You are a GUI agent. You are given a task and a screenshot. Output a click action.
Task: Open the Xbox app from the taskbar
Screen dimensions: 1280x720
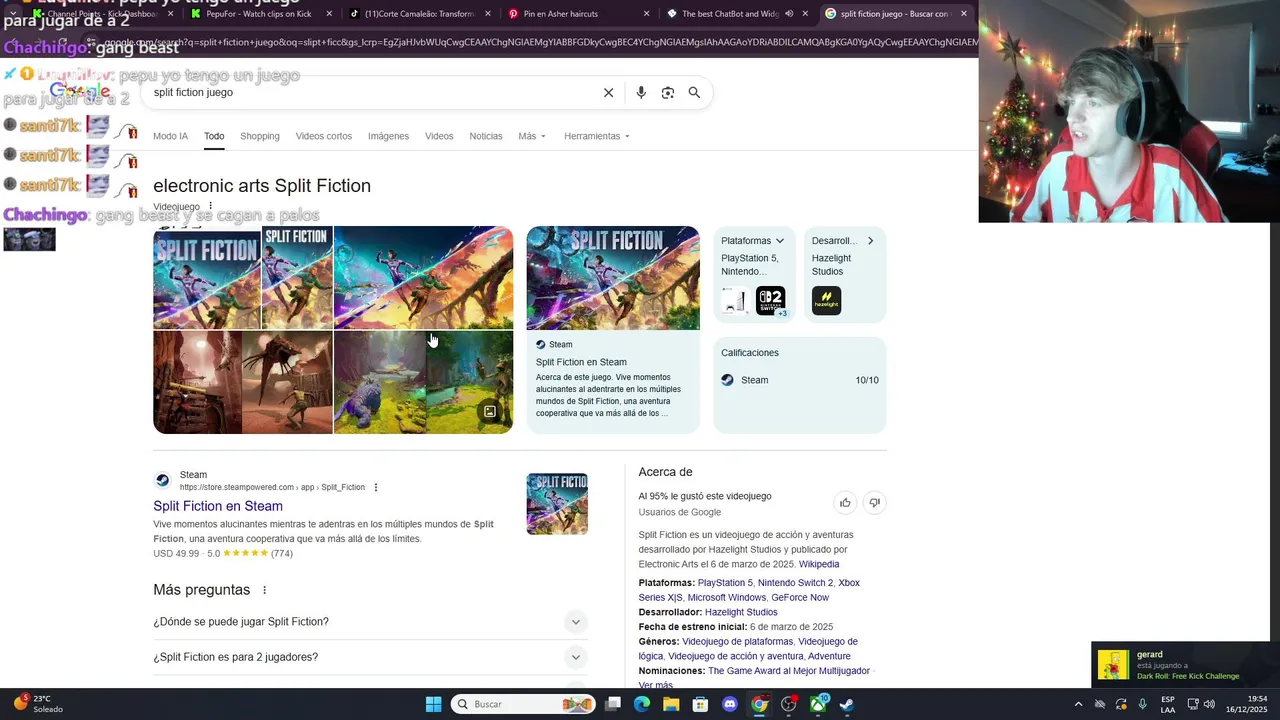[818, 704]
